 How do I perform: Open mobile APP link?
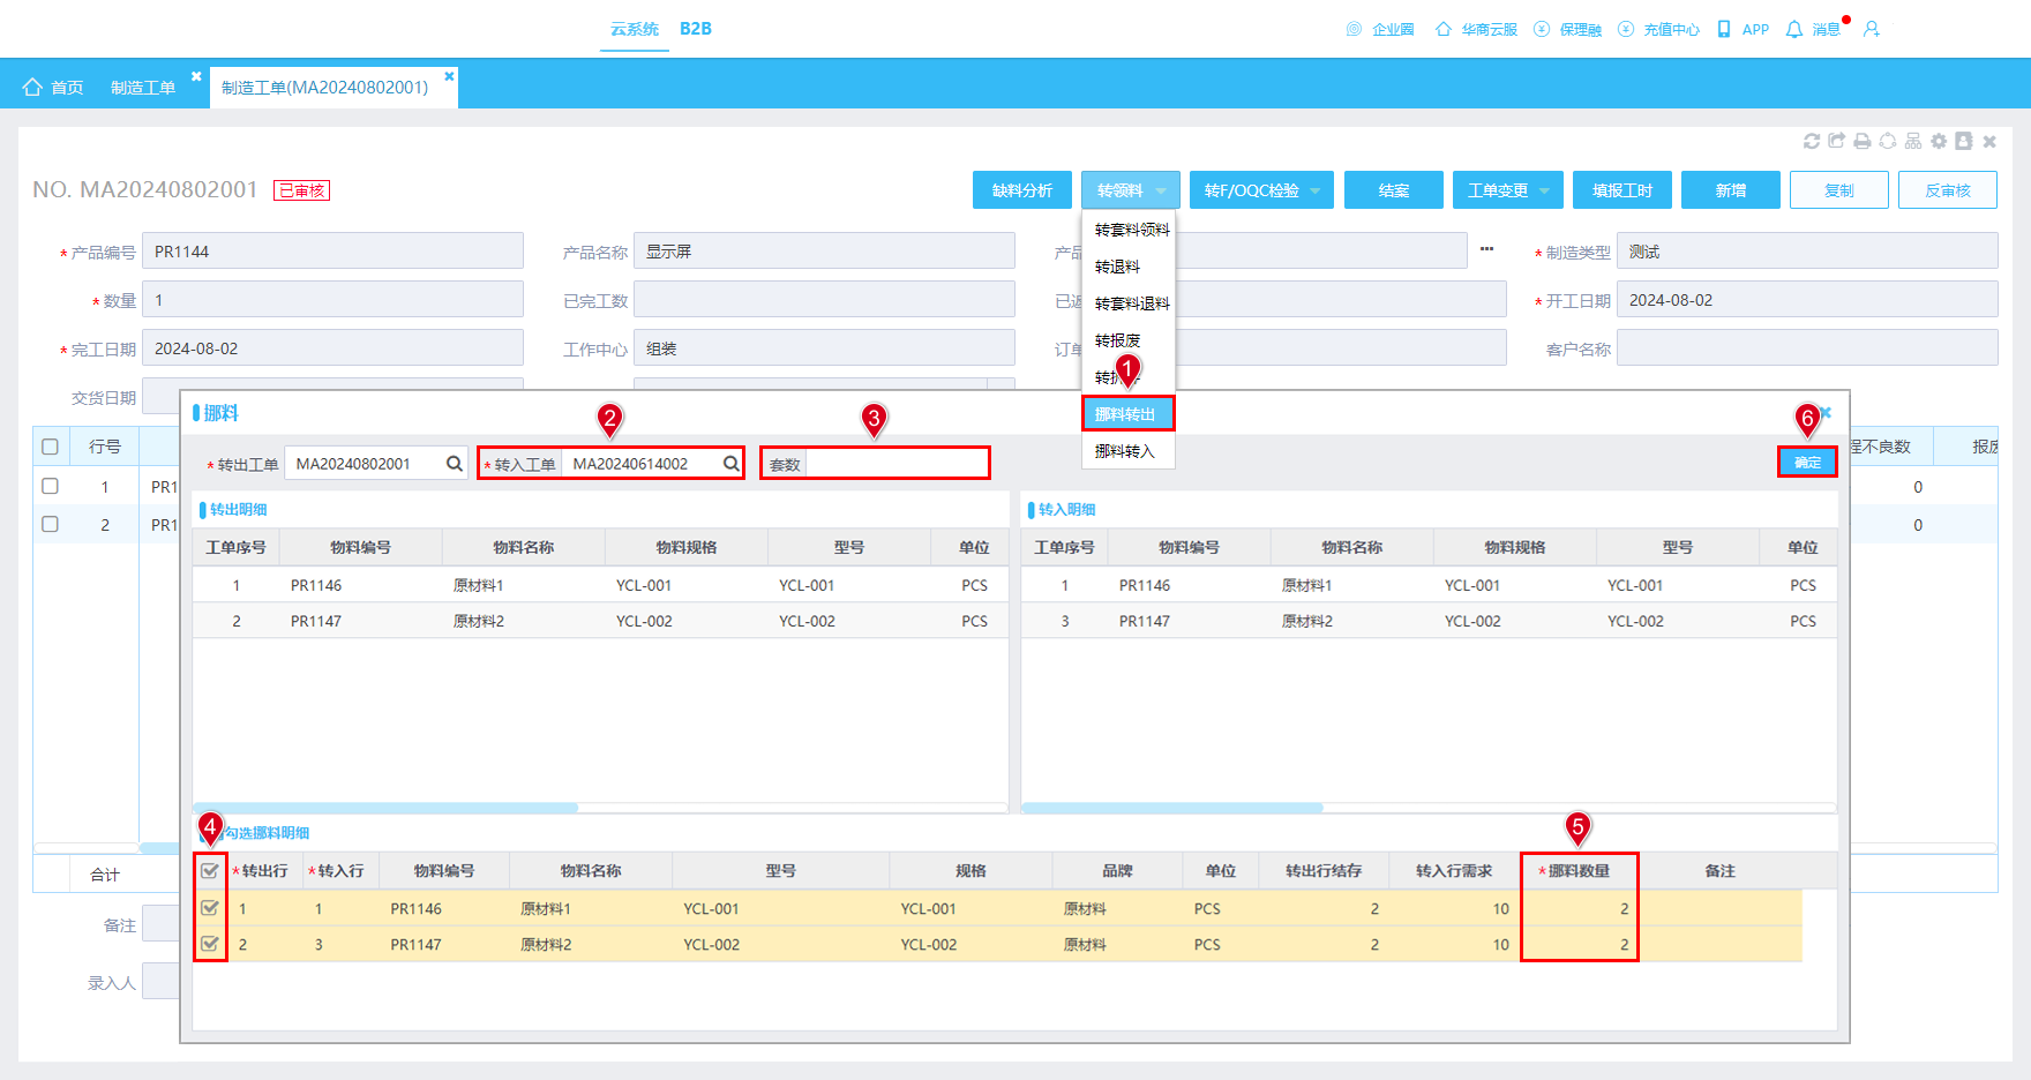[x=1743, y=29]
